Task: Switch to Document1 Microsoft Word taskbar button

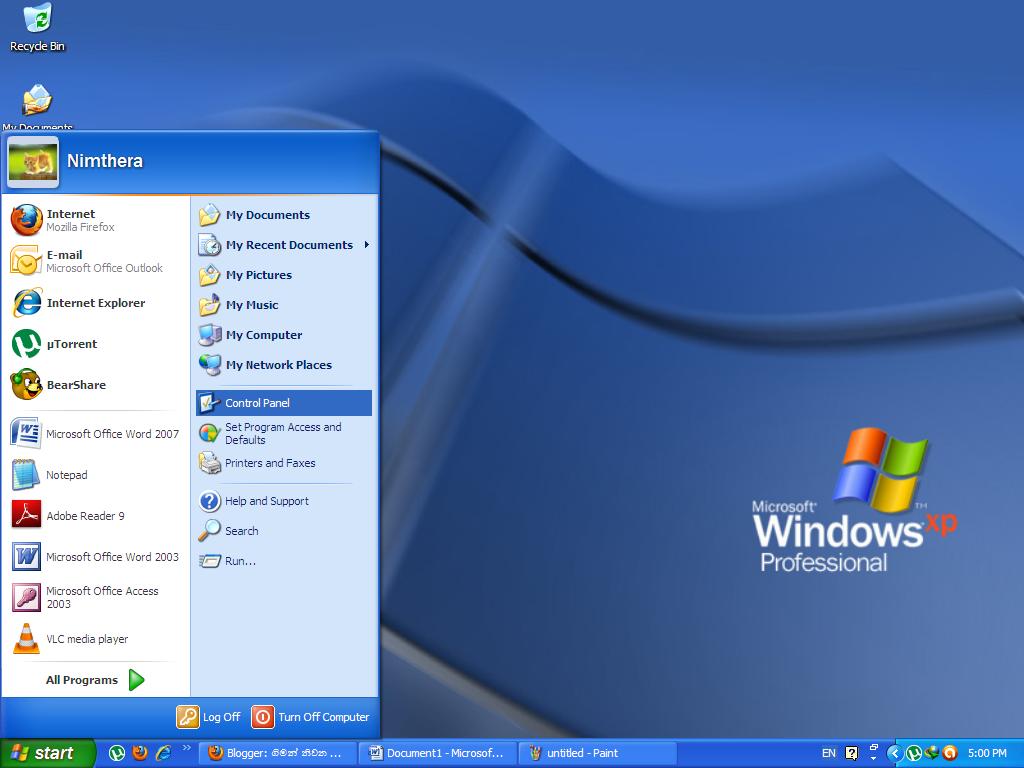Action: pos(440,753)
